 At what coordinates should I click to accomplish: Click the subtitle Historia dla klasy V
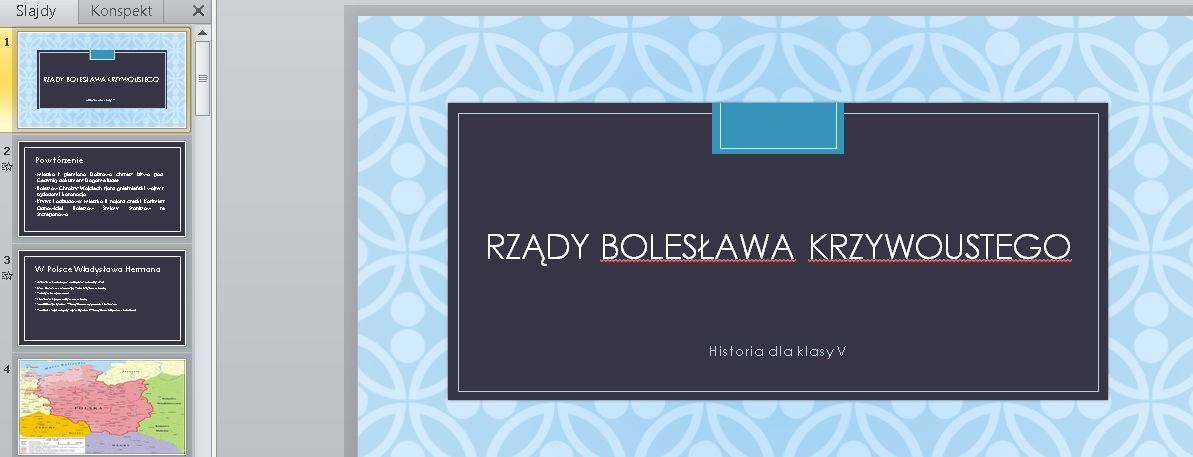pos(777,351)
